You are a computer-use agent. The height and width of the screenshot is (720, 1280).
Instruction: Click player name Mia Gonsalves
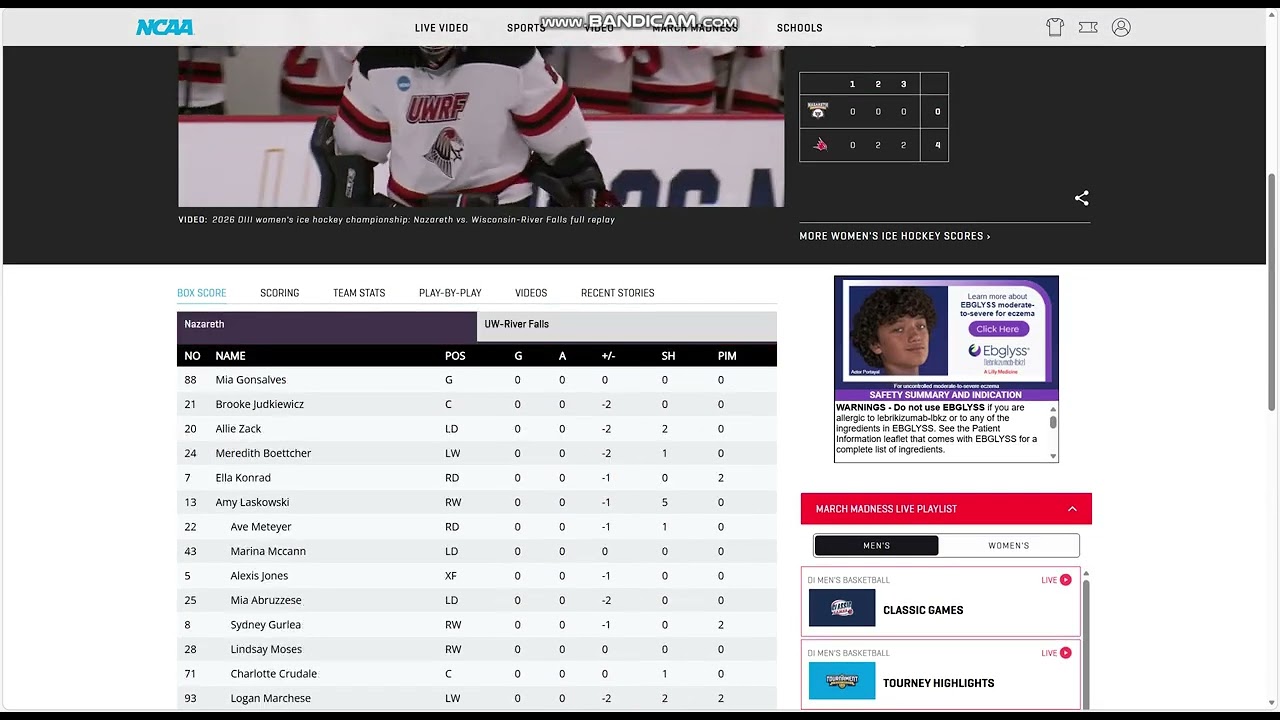pos(251,380)
